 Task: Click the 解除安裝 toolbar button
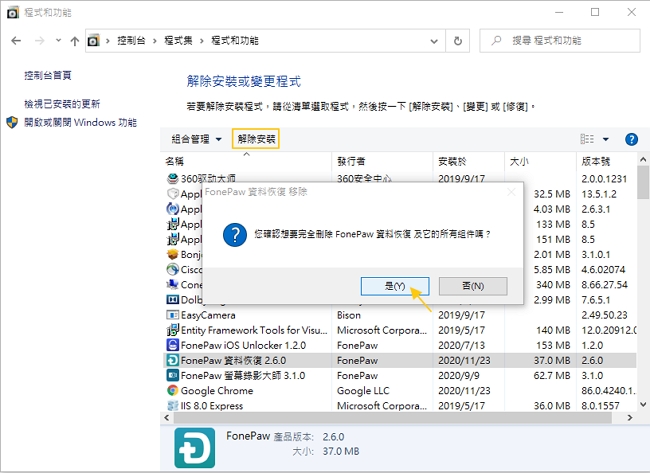tap(256, 139)
